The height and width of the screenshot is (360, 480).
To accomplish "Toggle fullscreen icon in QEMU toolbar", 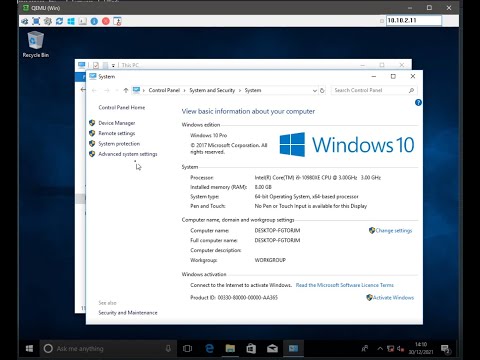I will pyautogui.click(x=36, y=21).
